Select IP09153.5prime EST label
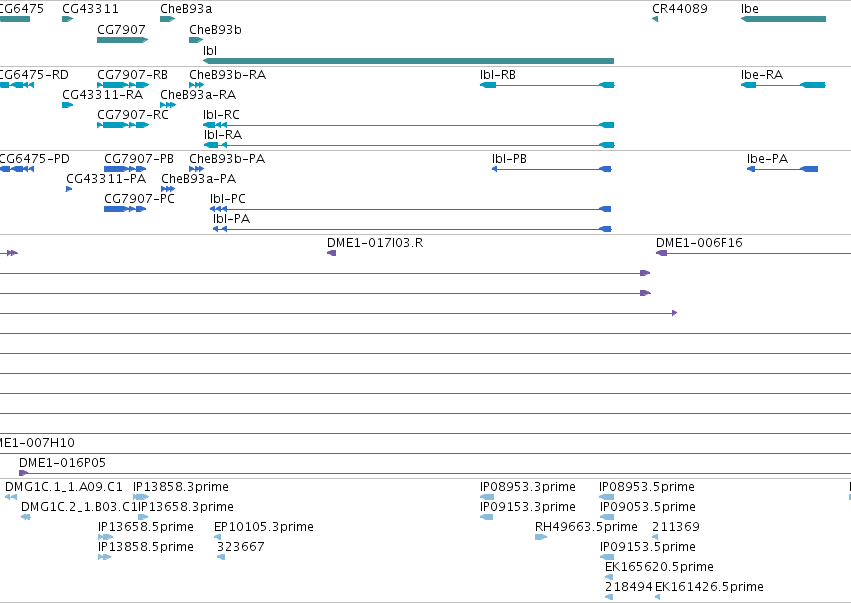 pos(648,547)
